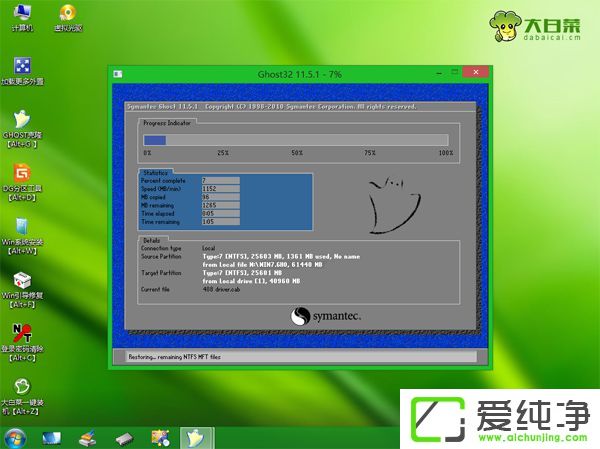
Task: Select the active Ghost taskbar button
Action: (197, 437)
